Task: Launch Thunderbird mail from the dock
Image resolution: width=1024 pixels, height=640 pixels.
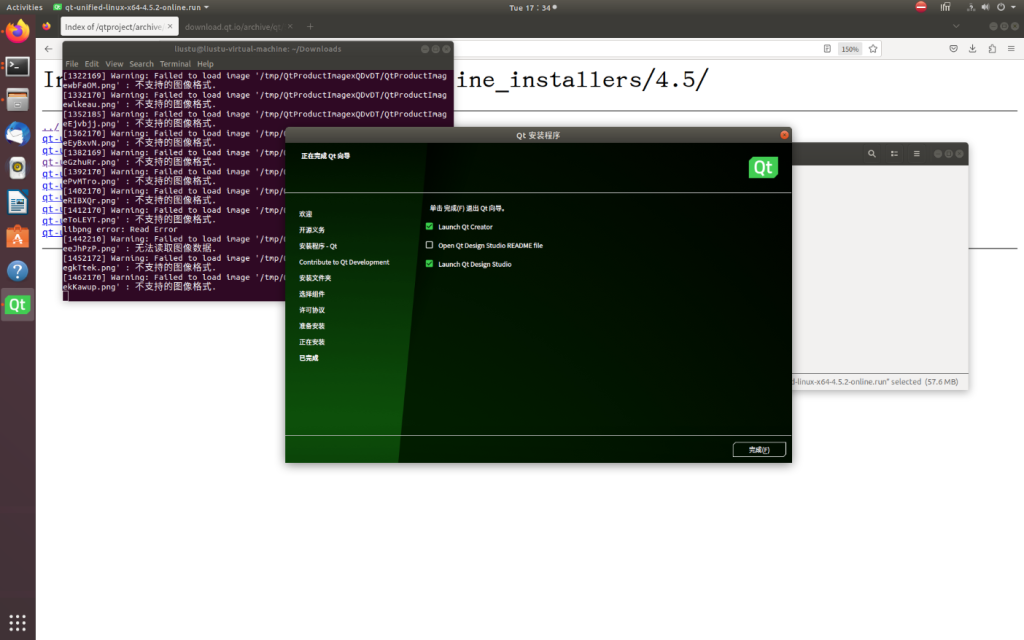Action: [x=17, y=134]
